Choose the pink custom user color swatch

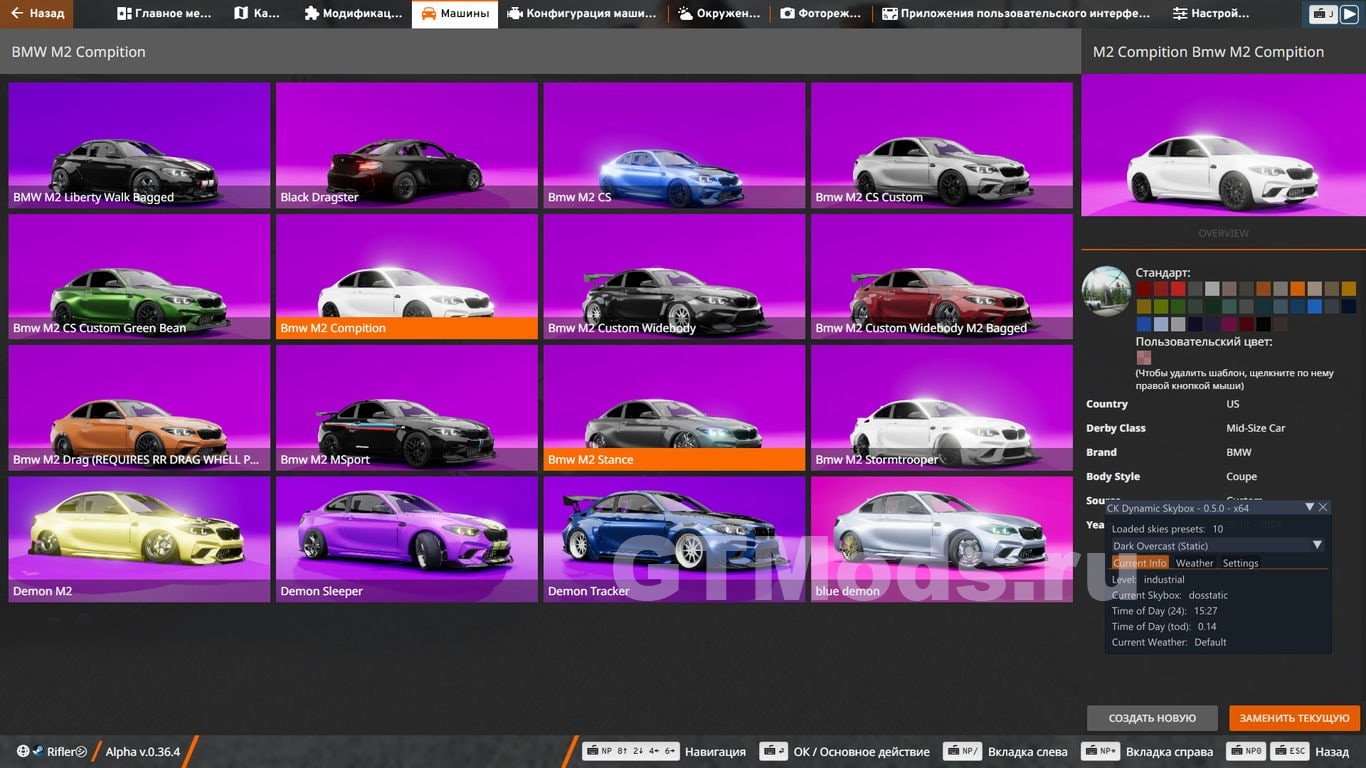coord(1143,358)
